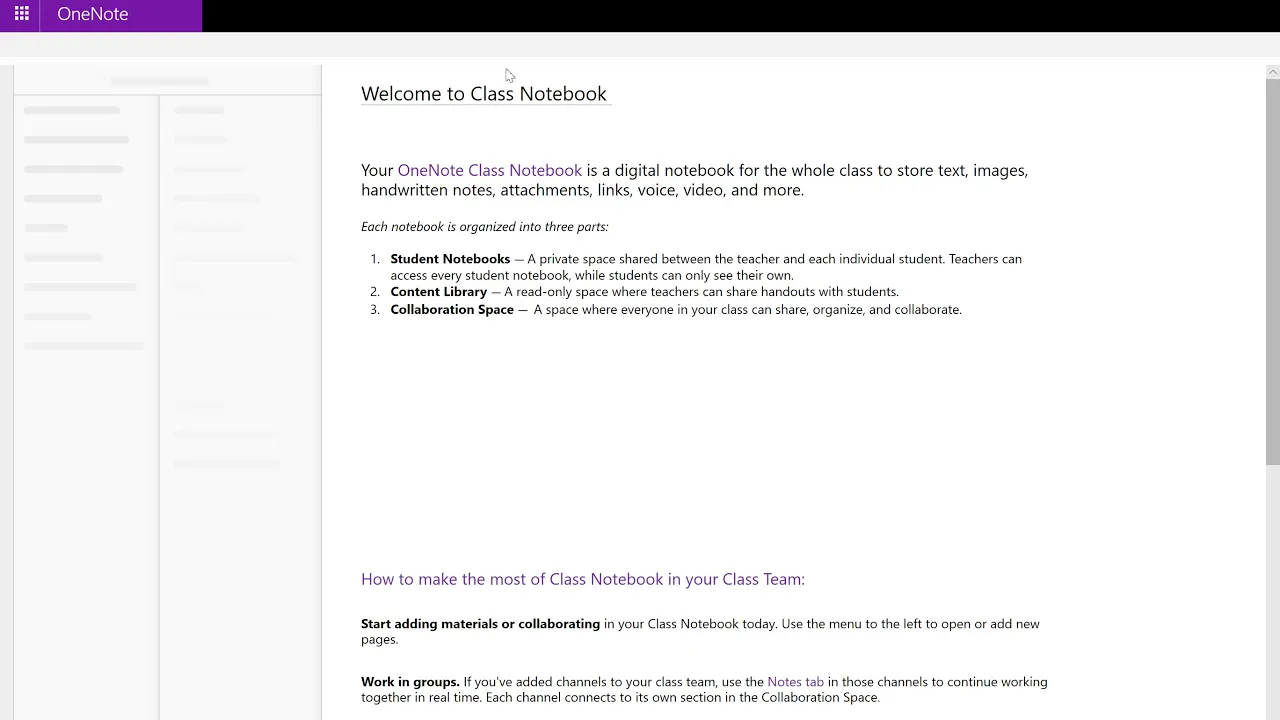This screenshot has width=1280, height=720.
Task: Click the bold text Start adding materials or collaborating
Action: click(480, 624)
